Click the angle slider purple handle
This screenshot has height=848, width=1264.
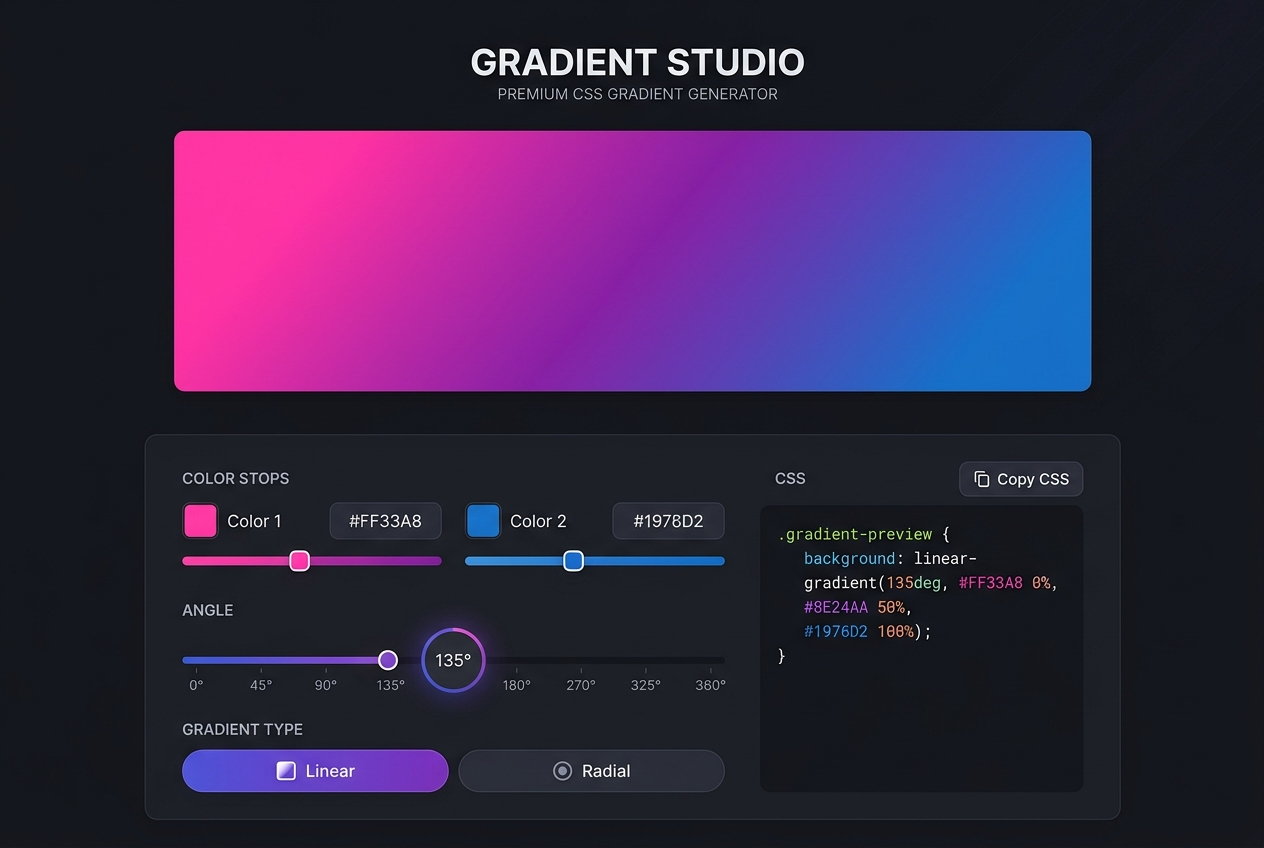[388, 660]
